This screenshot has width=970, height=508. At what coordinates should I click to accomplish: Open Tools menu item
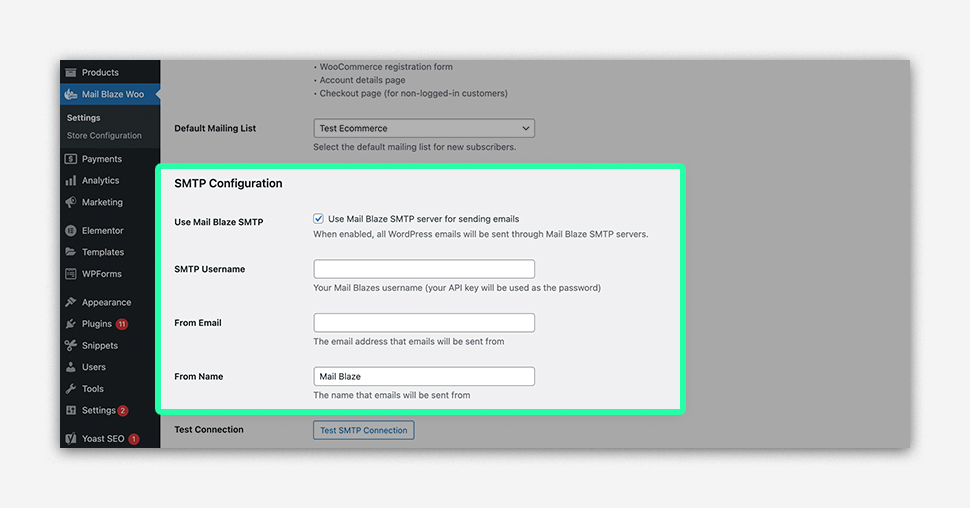click(110, 389)
